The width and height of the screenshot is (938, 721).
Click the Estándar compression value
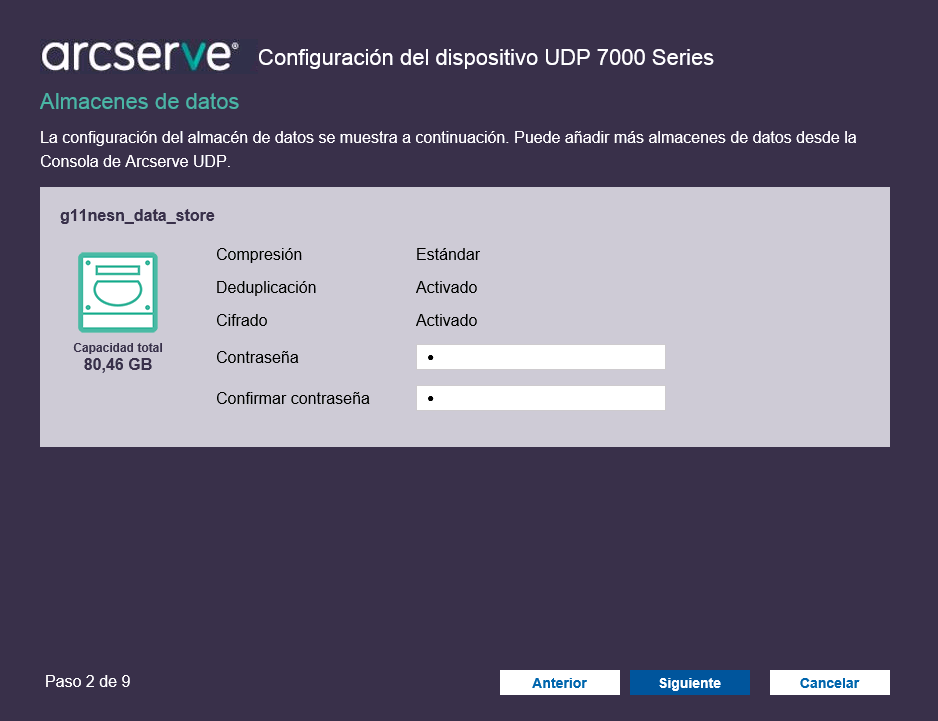pyautogui.click(x=447, y=254)
